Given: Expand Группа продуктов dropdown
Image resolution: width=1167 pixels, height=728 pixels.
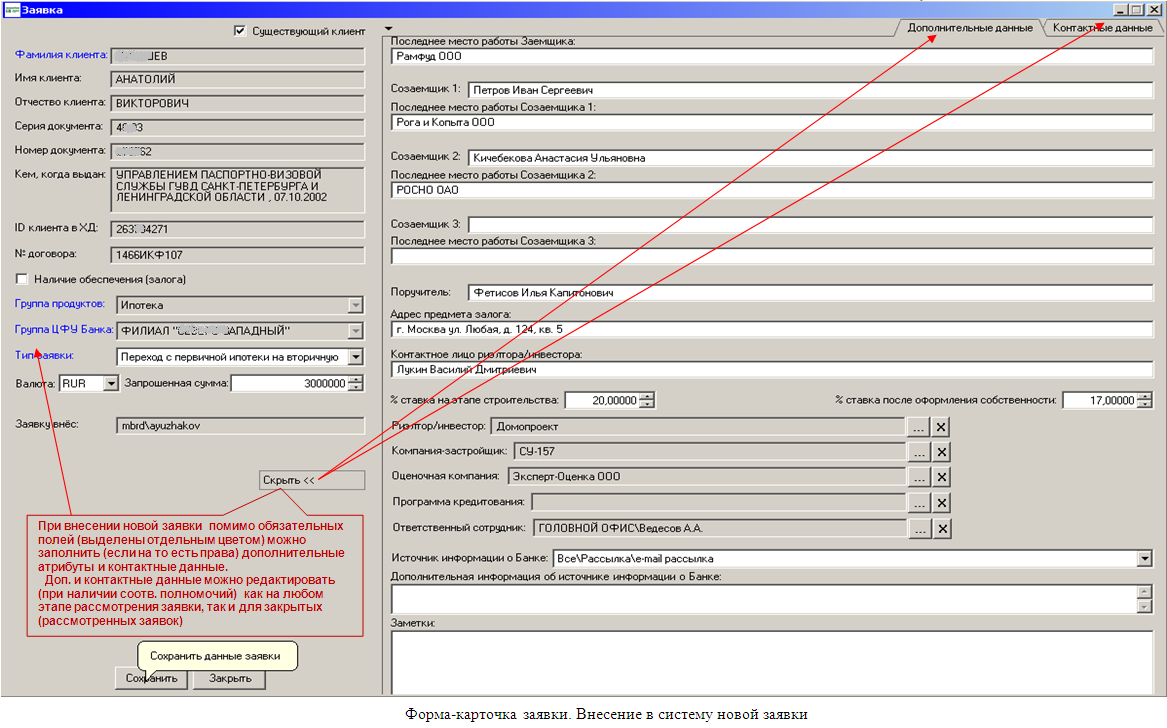Looking at the screenshot, I should (x=356, y=305).
